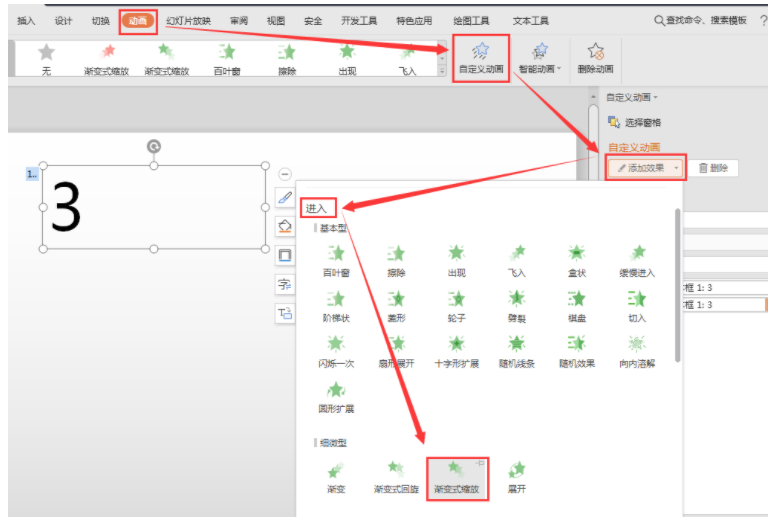Open the 绘图工具 tab
Screen dimensions: 772x523
471,21
